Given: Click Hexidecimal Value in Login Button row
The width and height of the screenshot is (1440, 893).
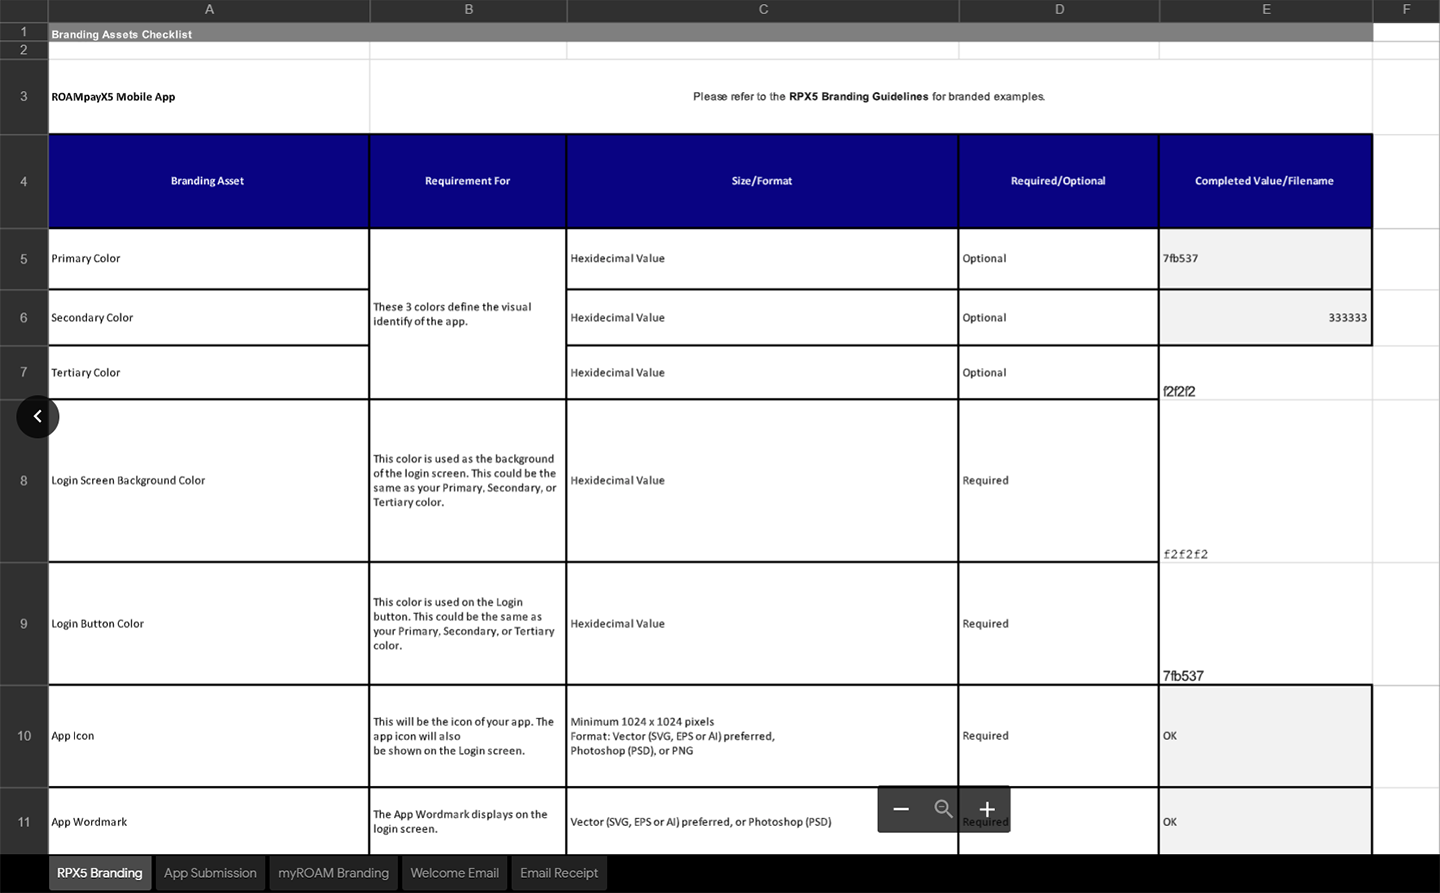Looking at the screenshot, I should (762, 624).
